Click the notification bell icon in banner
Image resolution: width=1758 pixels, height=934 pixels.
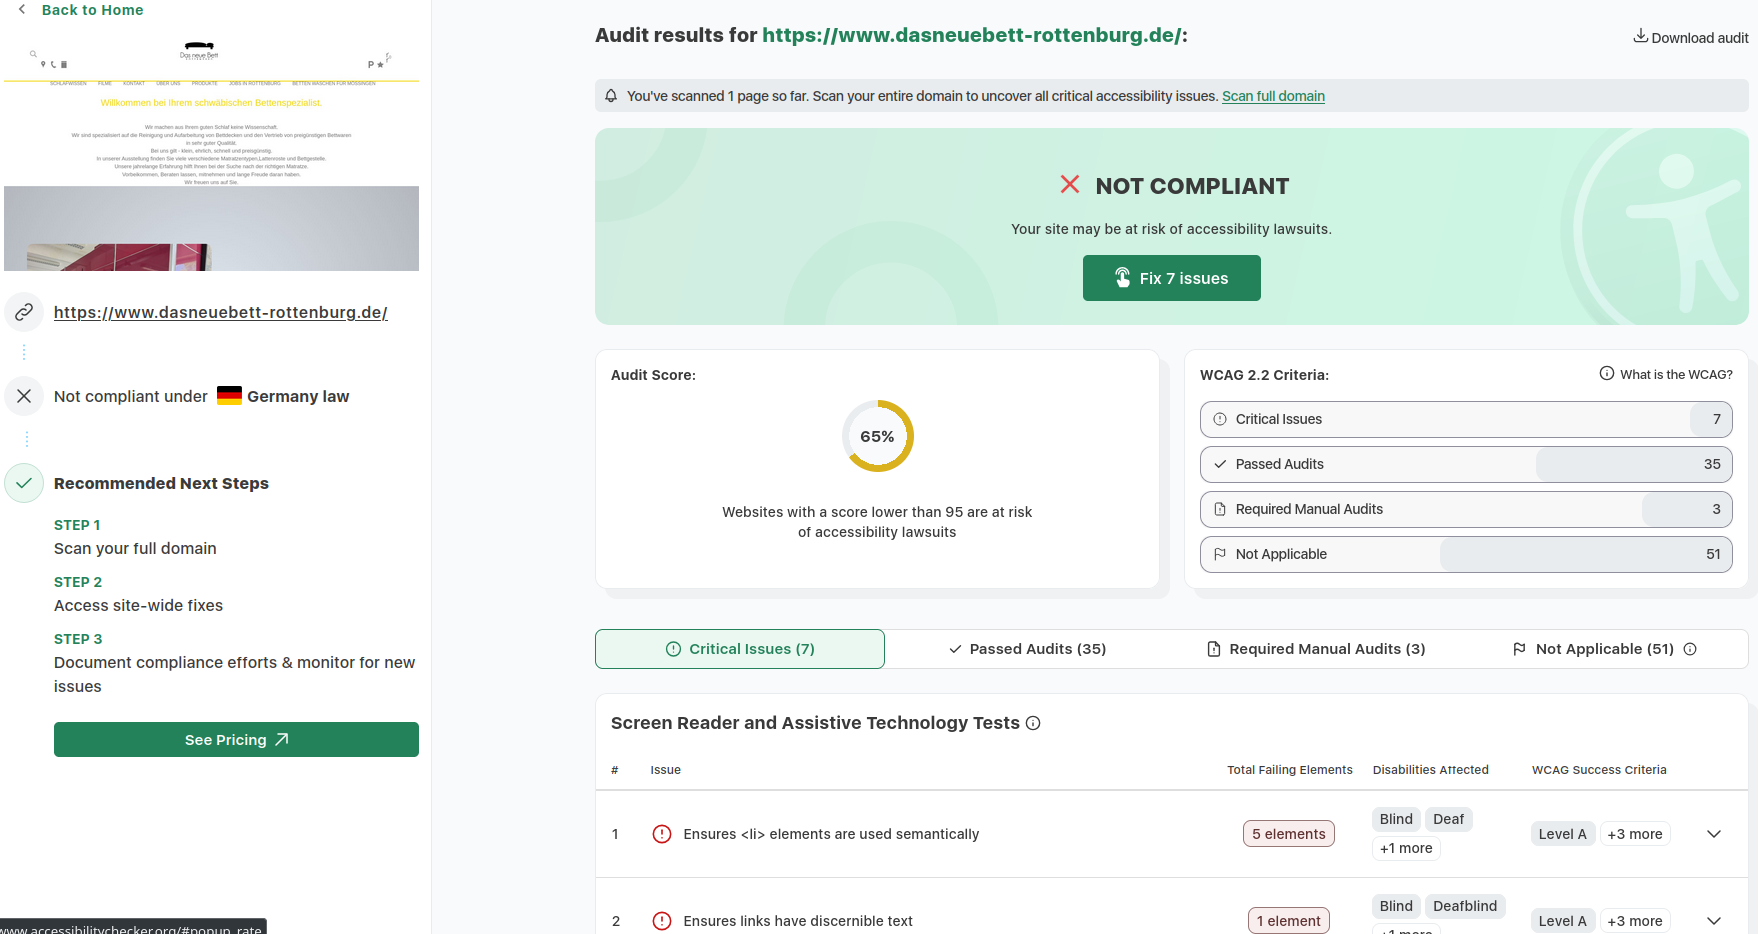pos(611,96)
